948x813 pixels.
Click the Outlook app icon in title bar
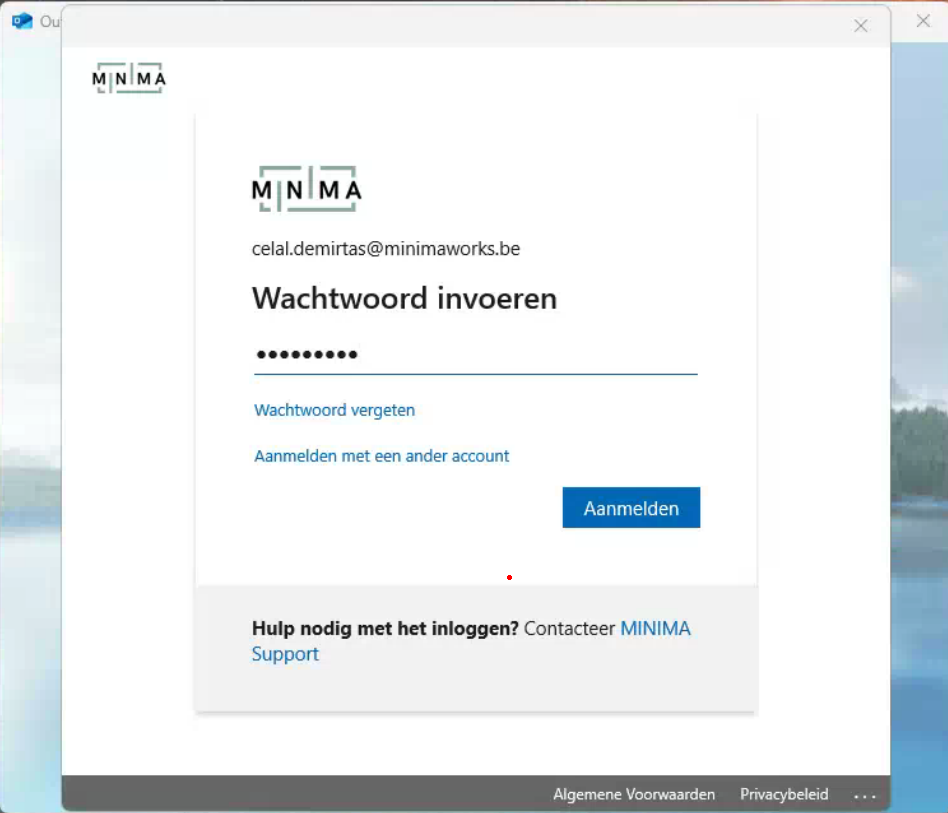click(x=22, y=21)
